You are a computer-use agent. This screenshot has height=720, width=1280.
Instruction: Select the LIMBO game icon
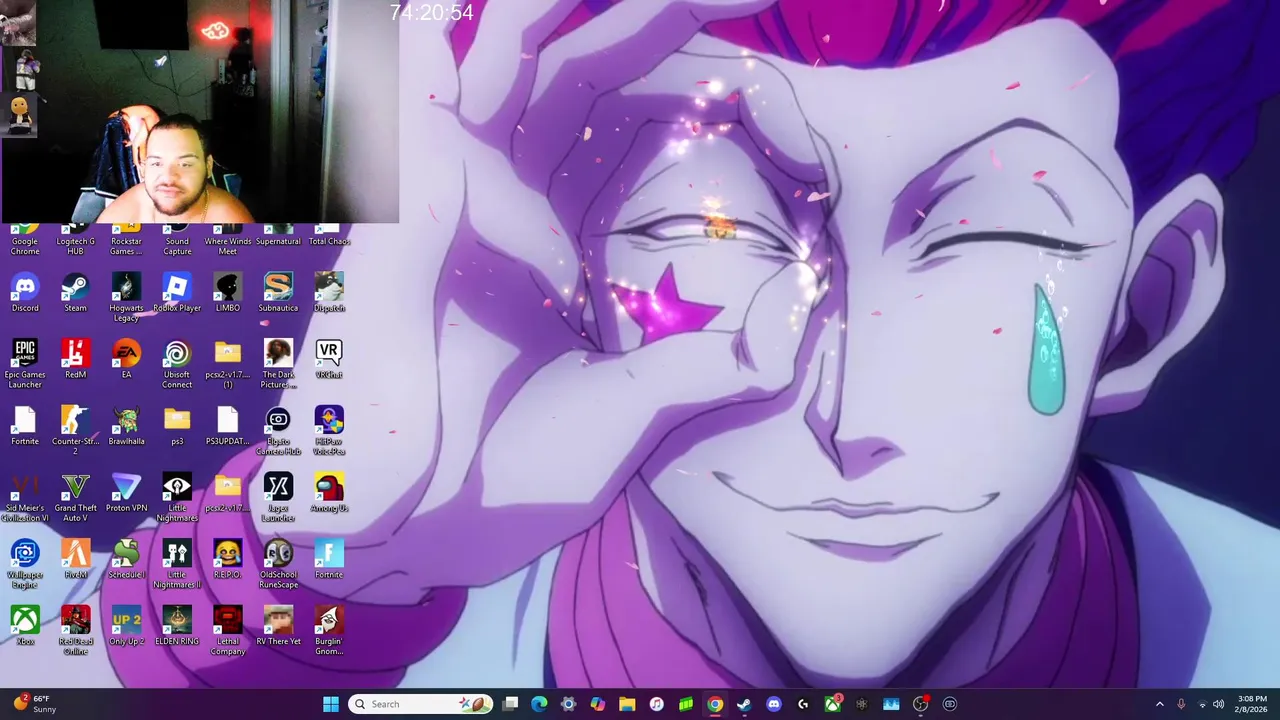pos(228,293)
